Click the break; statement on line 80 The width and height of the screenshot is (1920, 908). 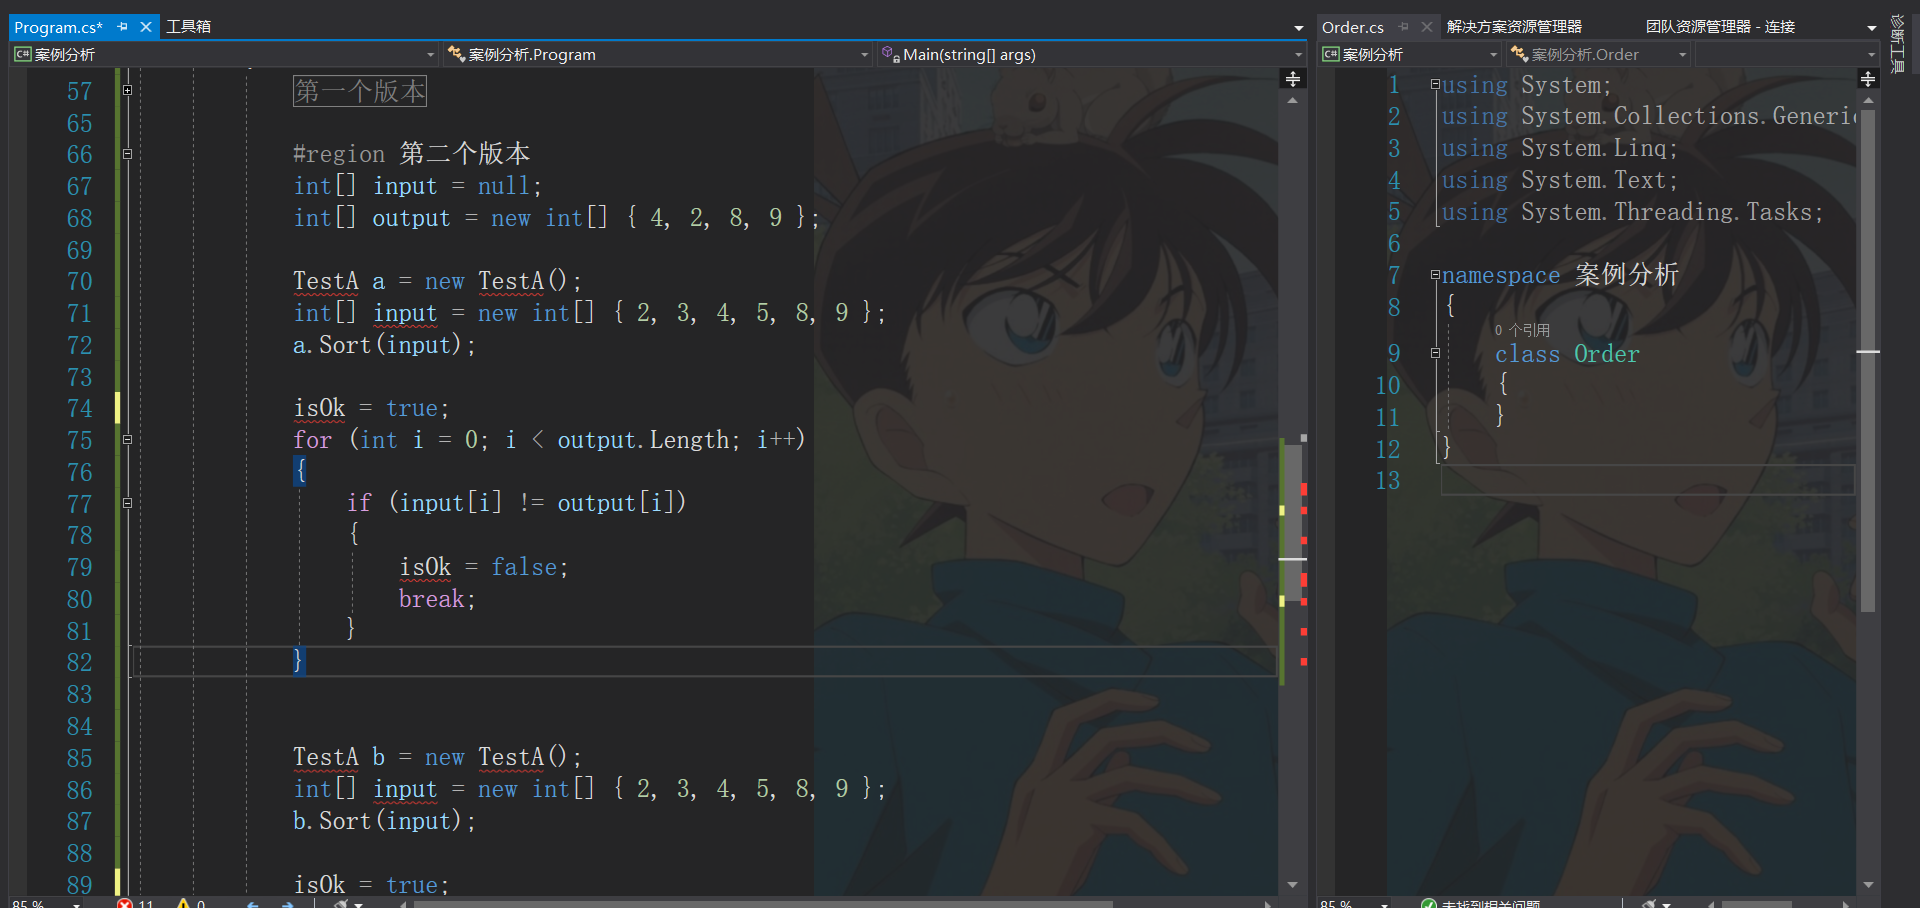coord(437,599)
